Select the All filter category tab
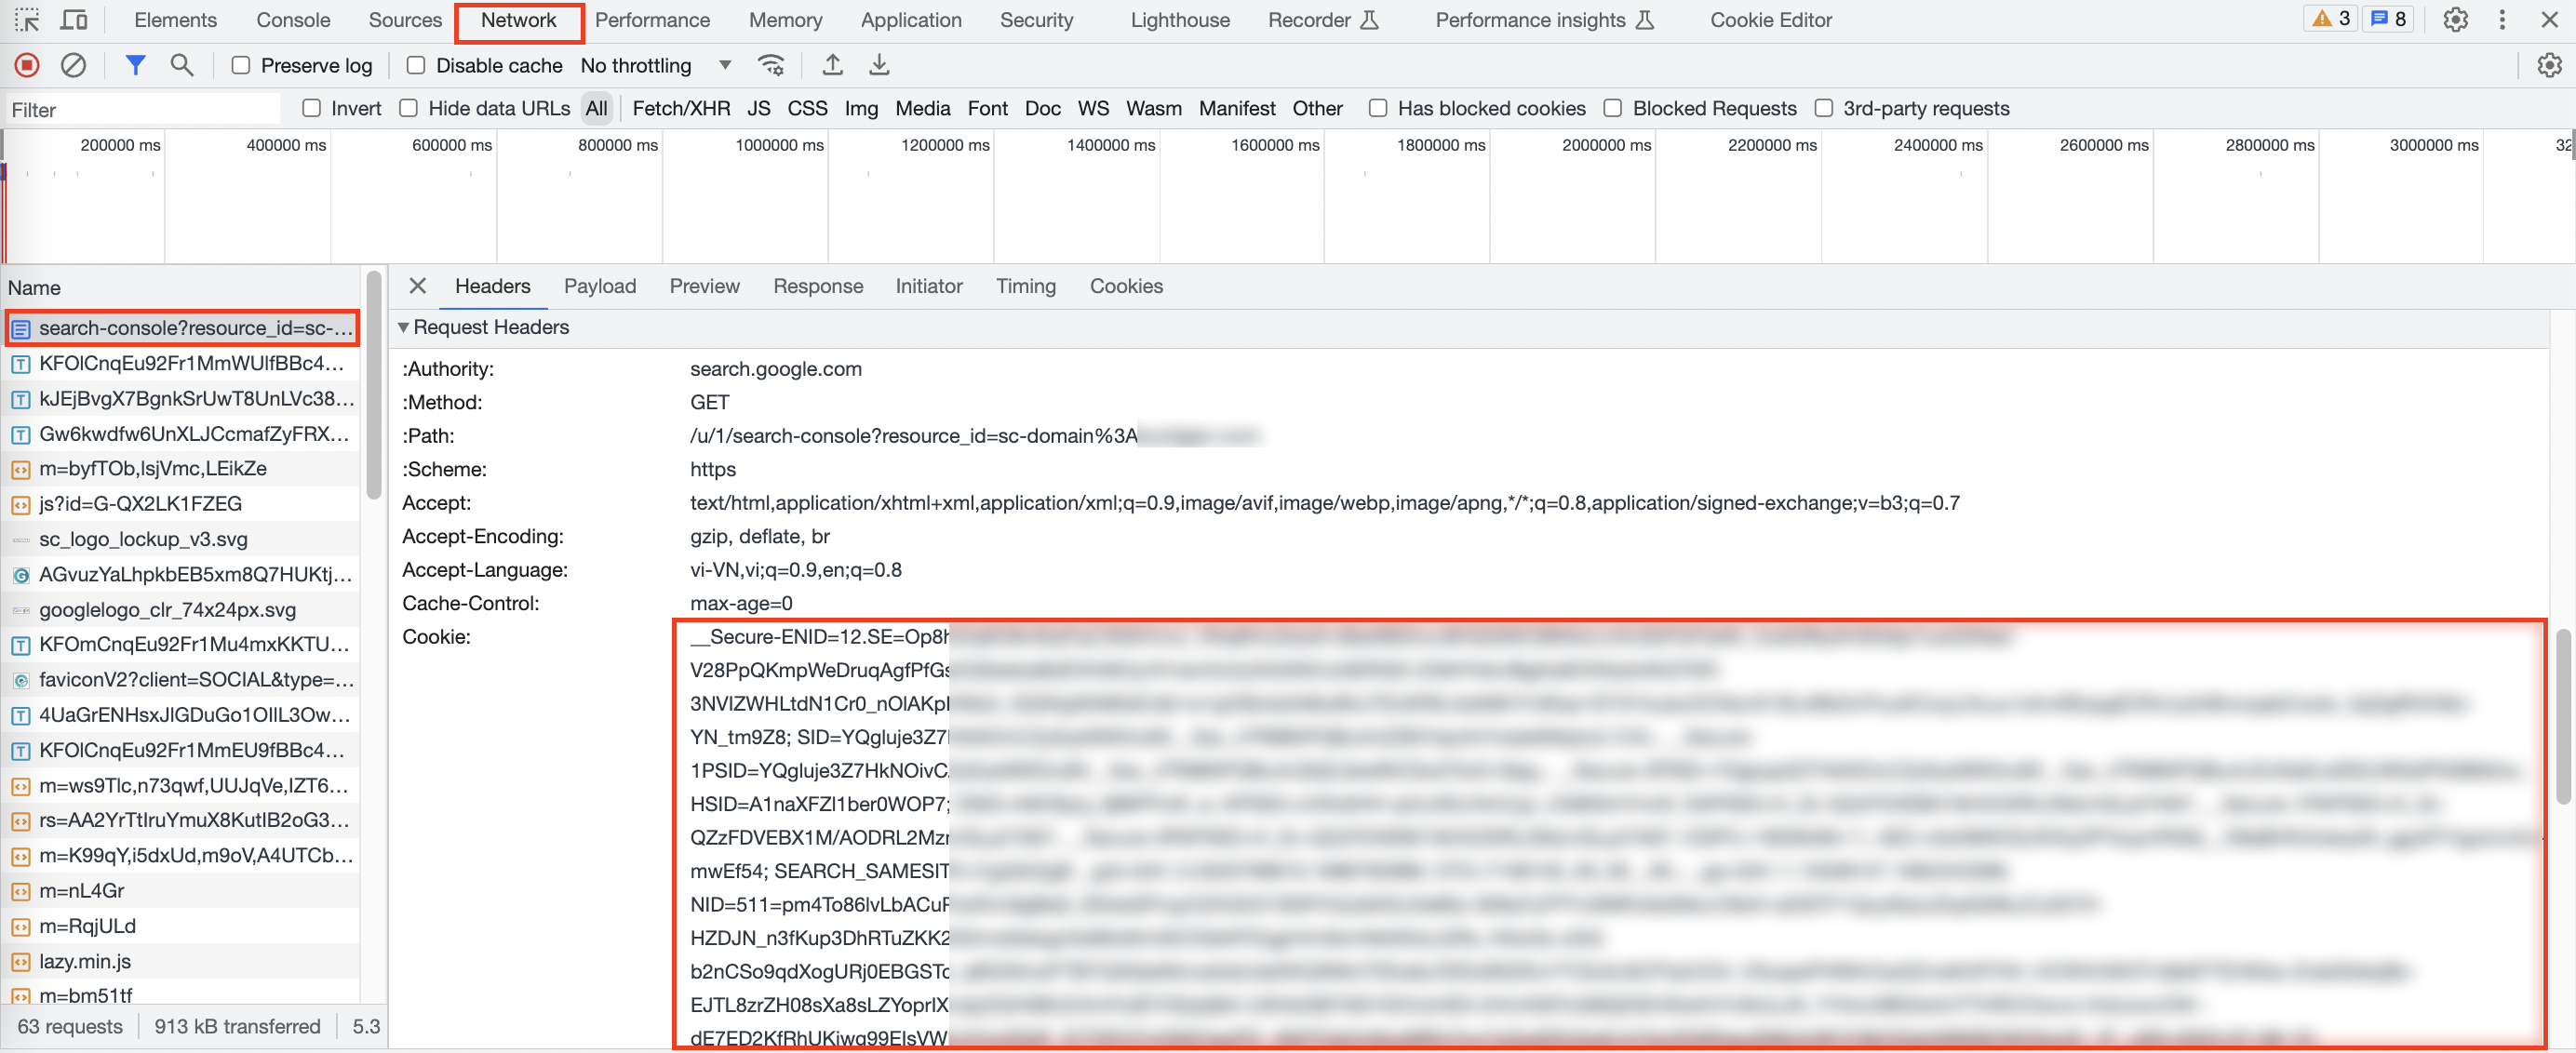The width and height of the screenshot is (2576, 1053). [x=595, y=107]
